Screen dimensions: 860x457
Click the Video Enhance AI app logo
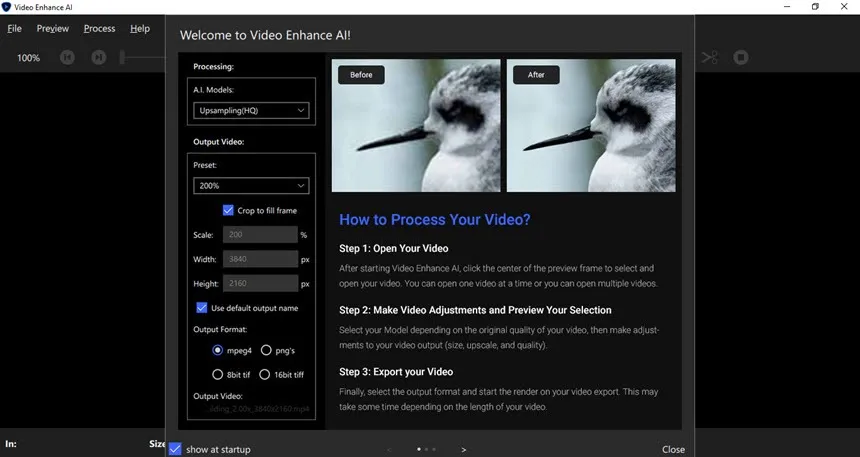7,7
